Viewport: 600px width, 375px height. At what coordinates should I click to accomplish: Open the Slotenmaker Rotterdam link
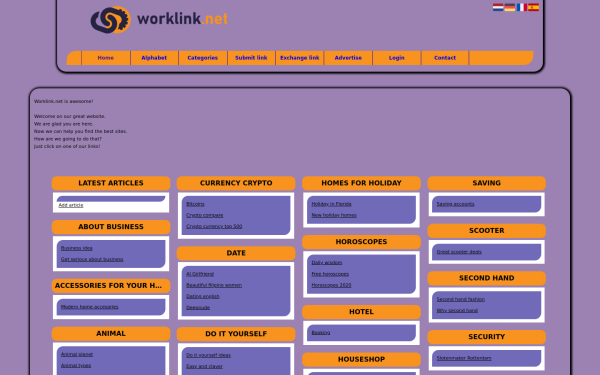tap(464, 359)
